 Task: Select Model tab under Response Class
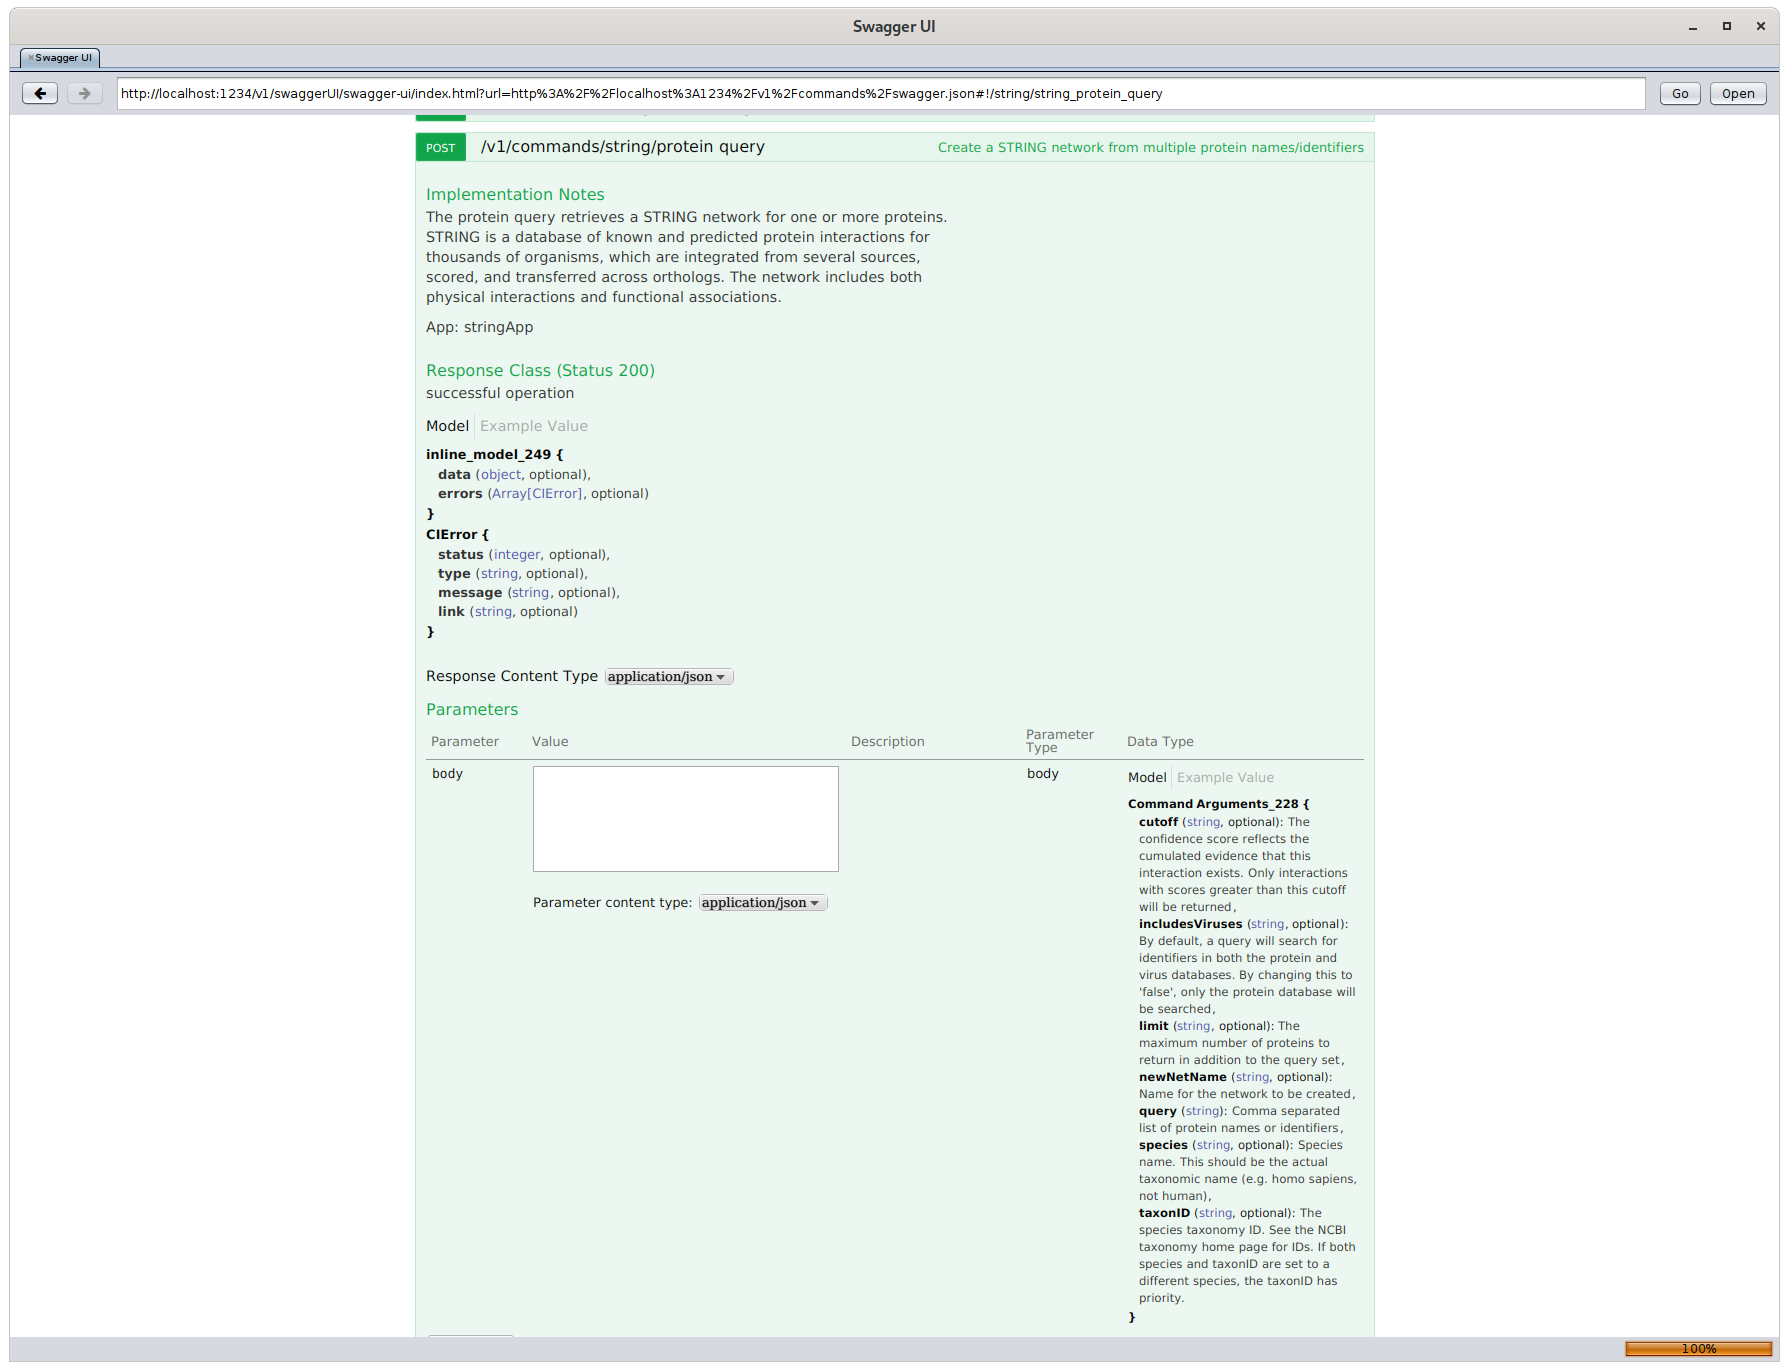(x=447, y=426)
